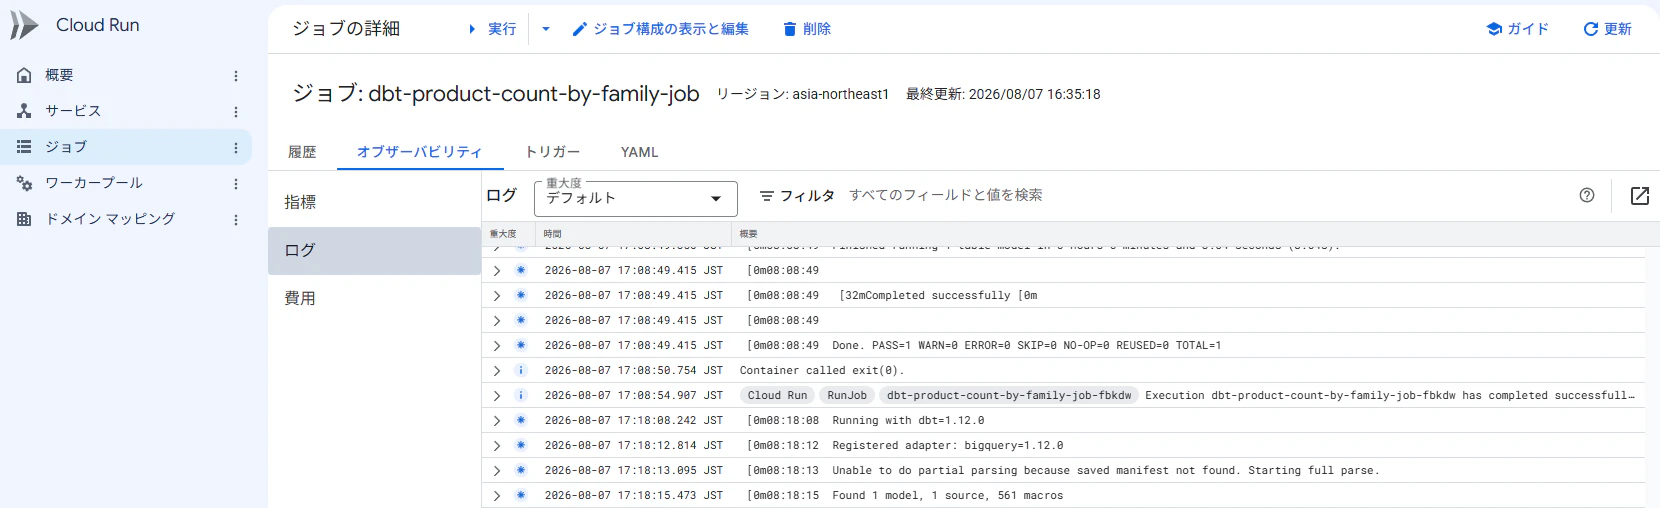Select 費用 in the observability menu
The height and width of the screenshot is (508, 1660).
(x=374, y=298)
